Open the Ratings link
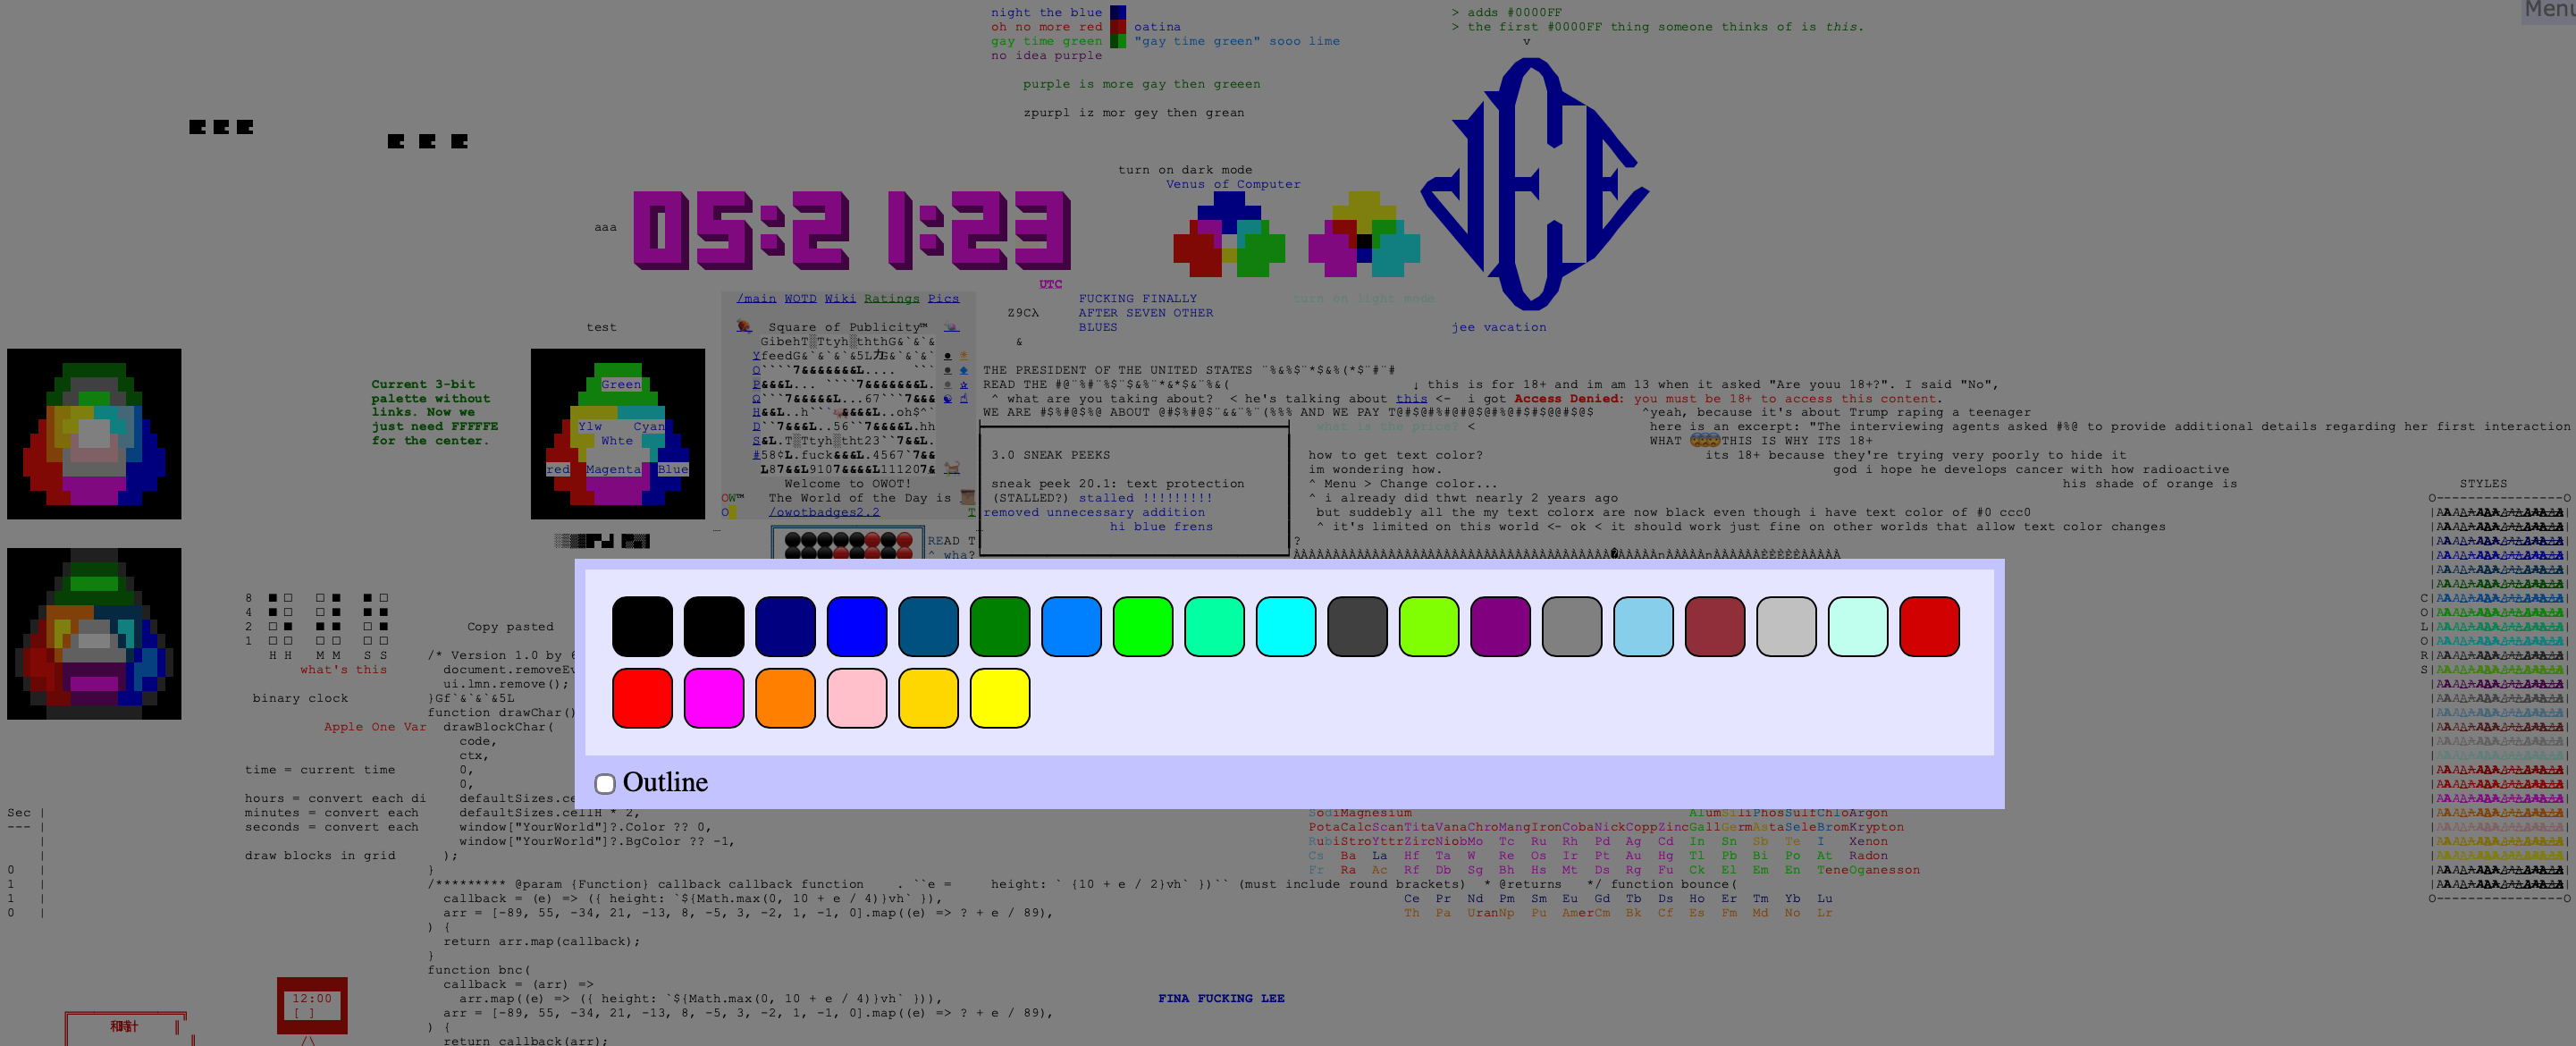2576x1046 pixels. click(x=891, y=298)
